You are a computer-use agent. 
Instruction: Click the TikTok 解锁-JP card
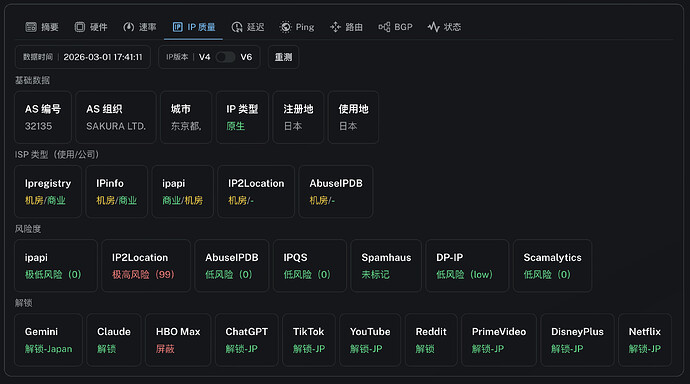click(x=309, y=340)
